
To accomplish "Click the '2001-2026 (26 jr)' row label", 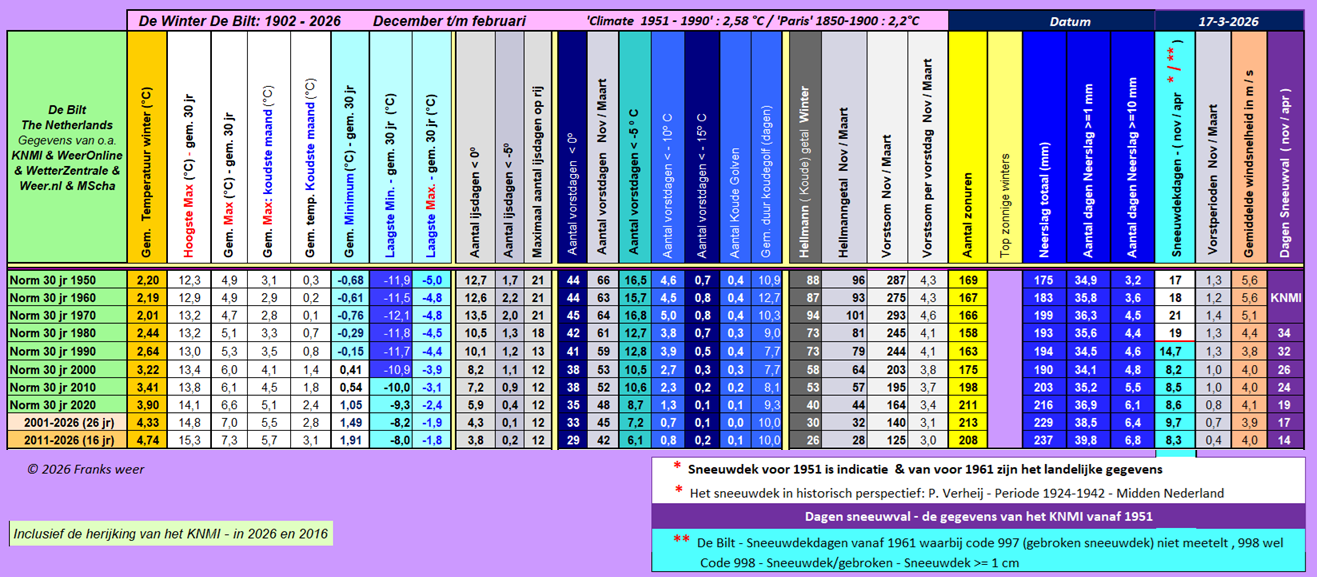I will [66, 422].
